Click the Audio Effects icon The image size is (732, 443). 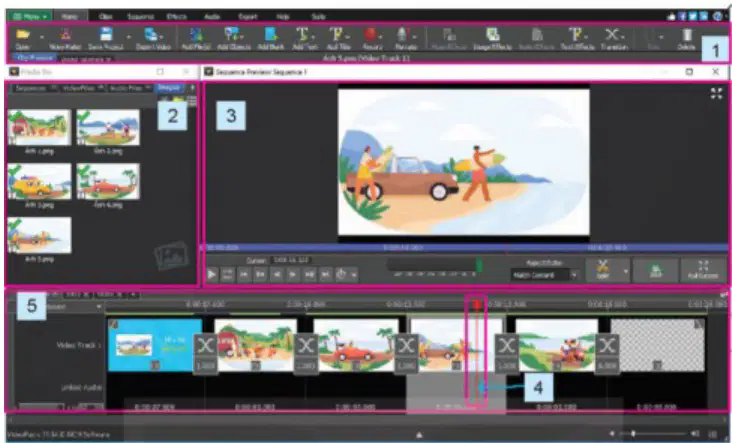click(x=537, y=35)
